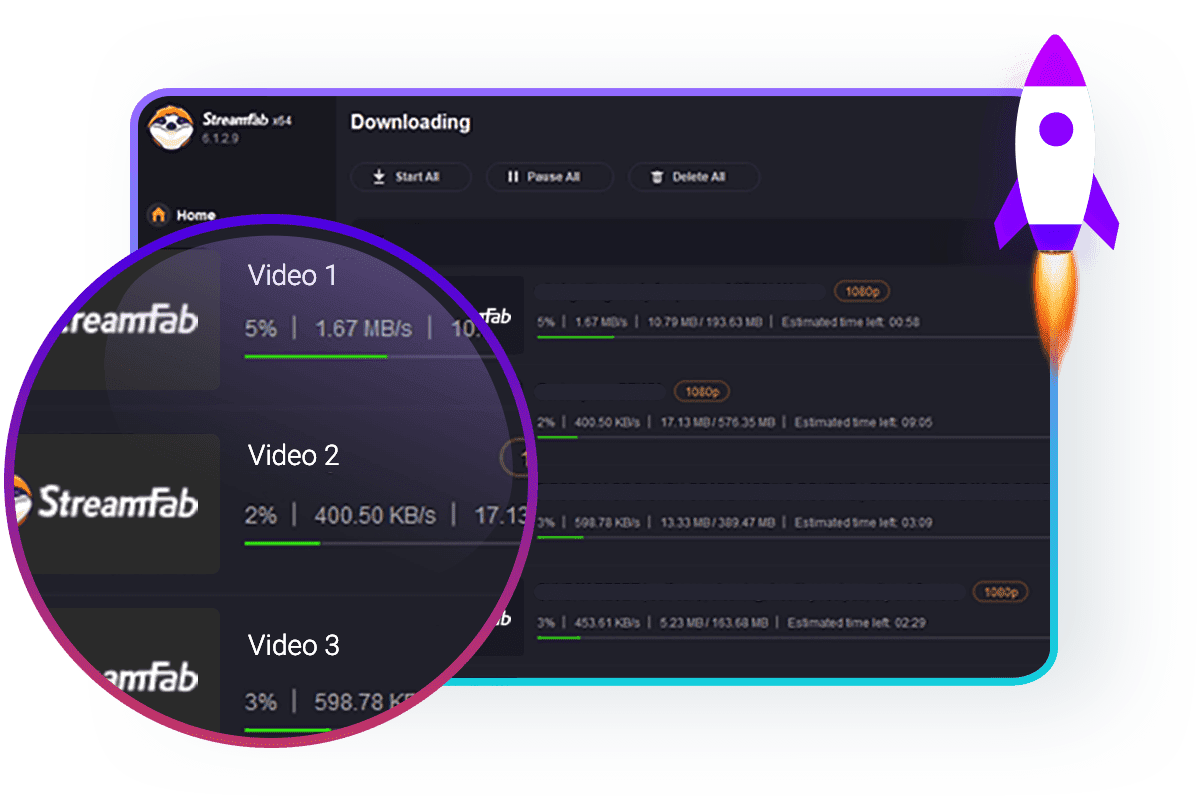Viewport: 1200px width, 800px height.
Task: Select the text 'Estimated time left: 02:29'
Action: tap(857, 622)
